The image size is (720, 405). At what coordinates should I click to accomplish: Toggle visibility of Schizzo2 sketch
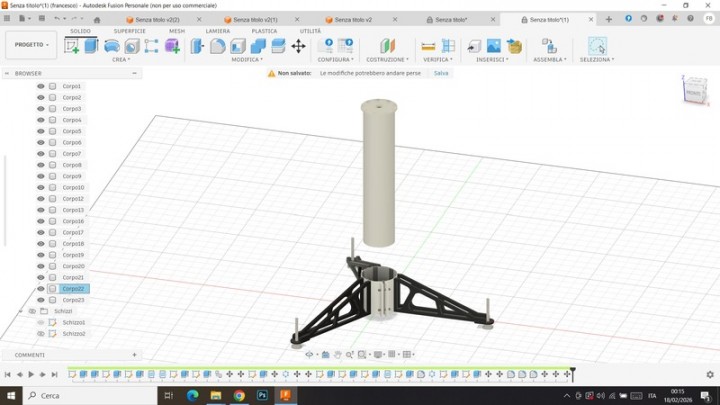point(41,333)
